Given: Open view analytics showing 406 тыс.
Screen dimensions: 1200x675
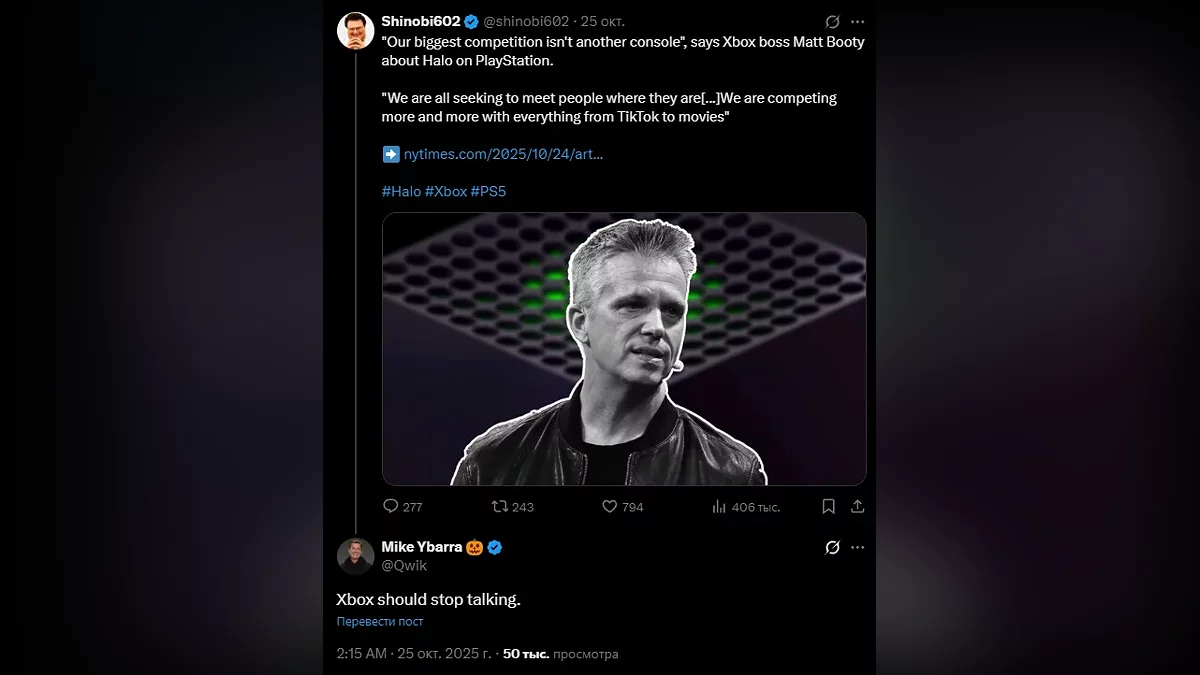Looking at the screenshot, I should coord(719,507).
